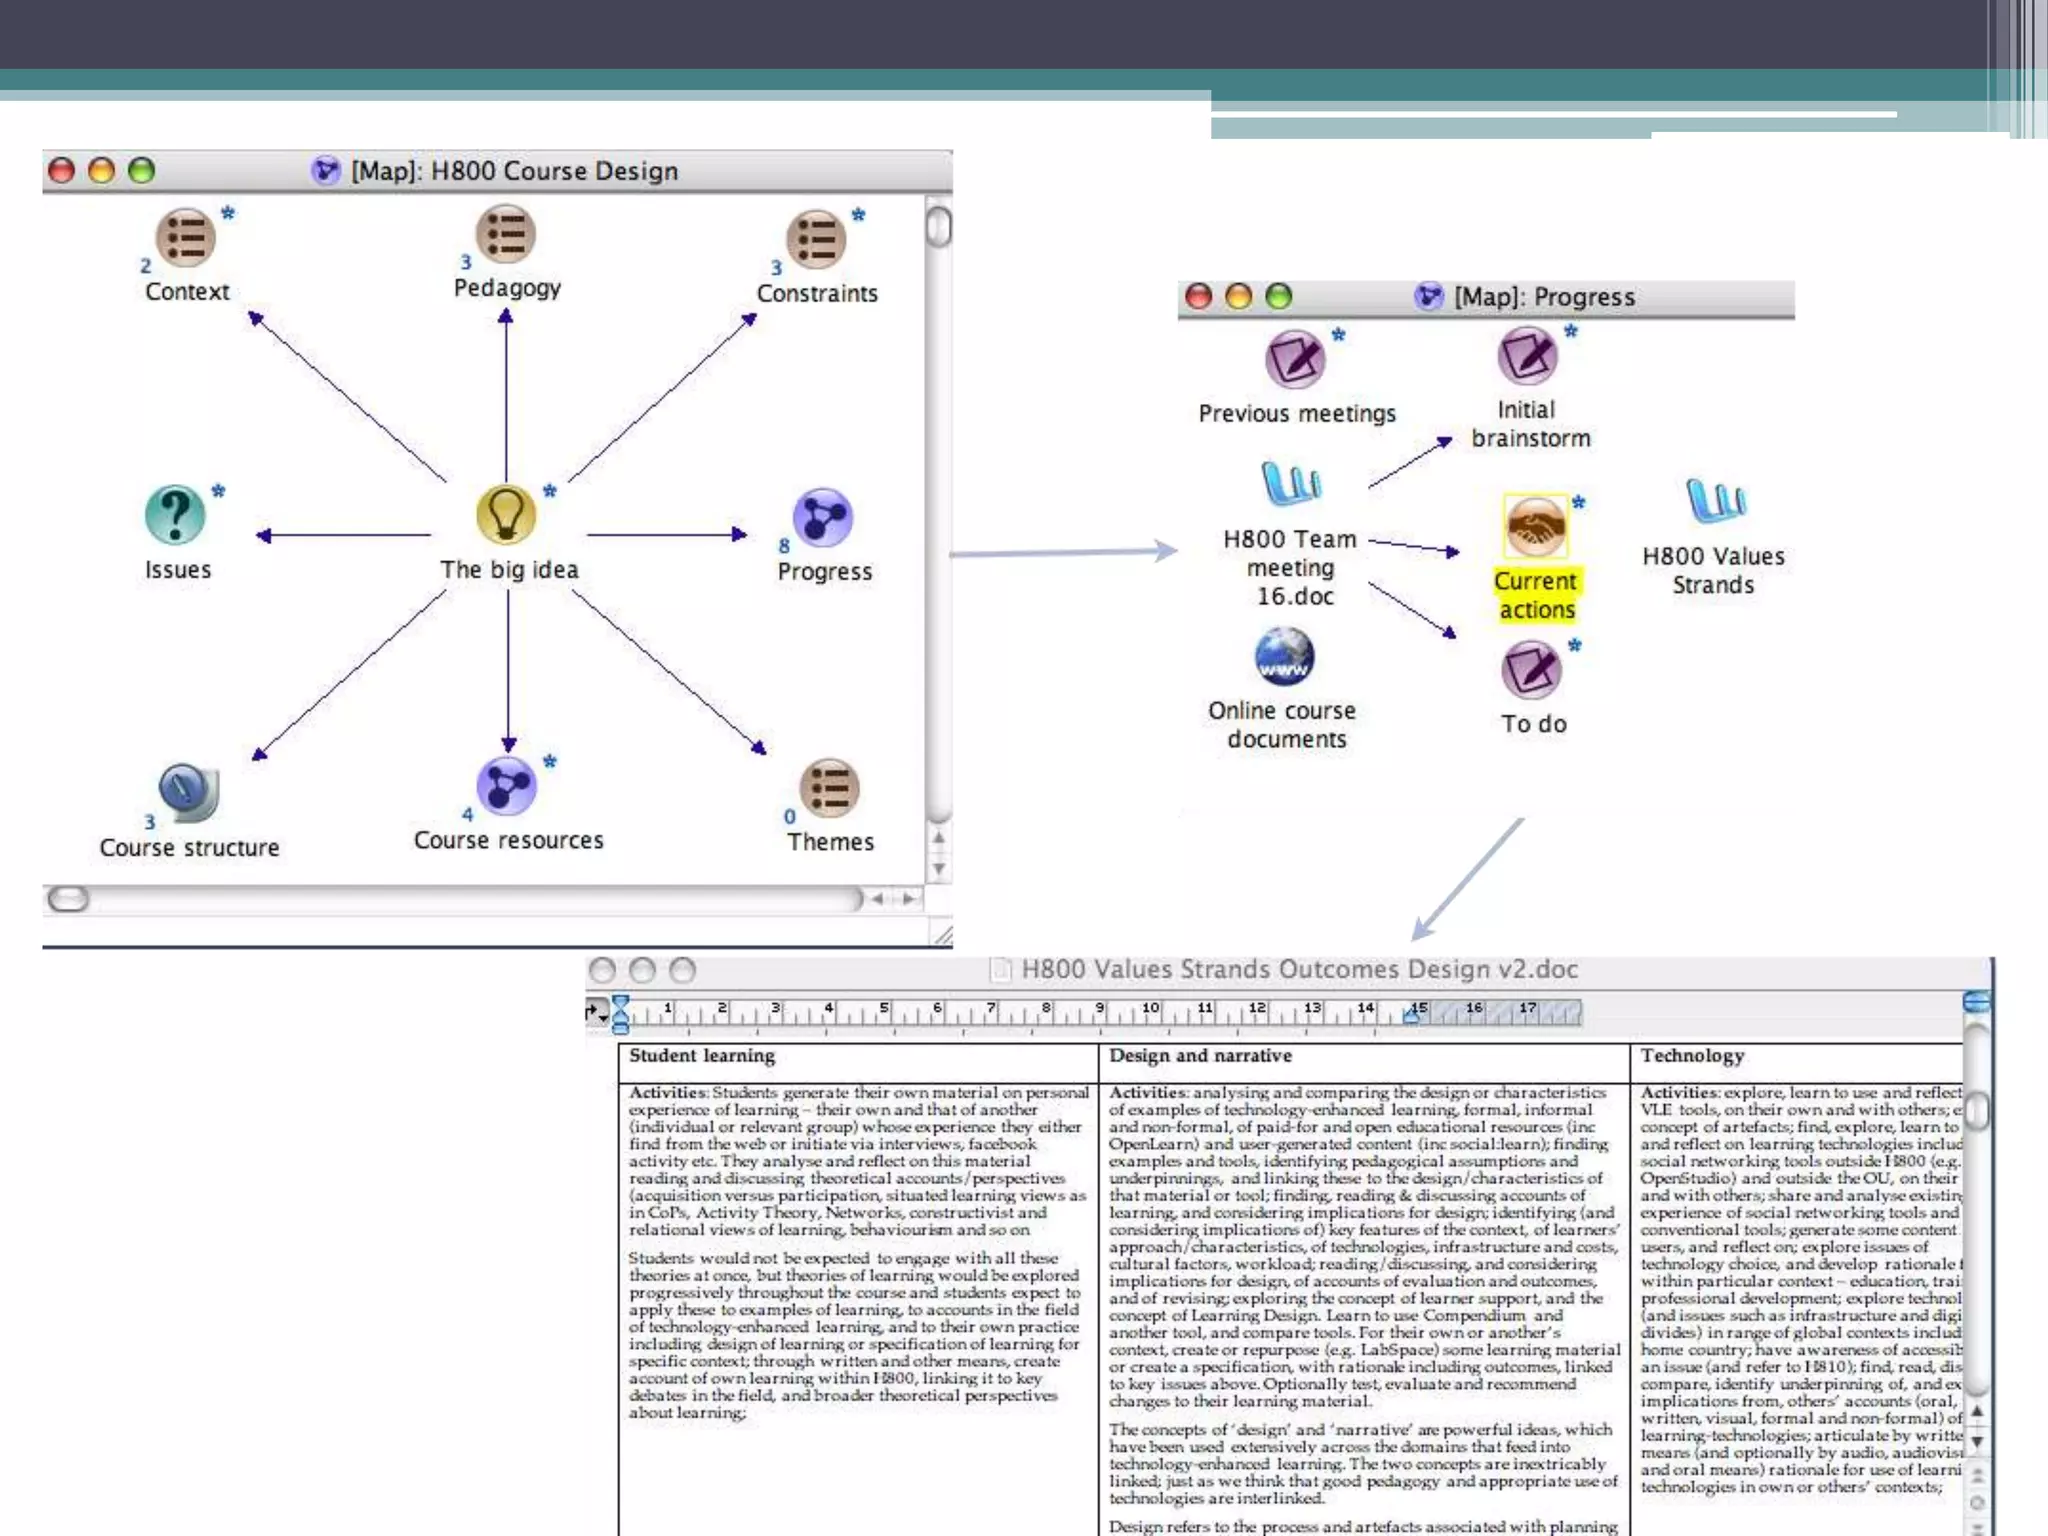This screenshot has height=1536, width=2048.
Task: Open the Progress map node icon
Action: pyautogui.click(x=822, y=518)
